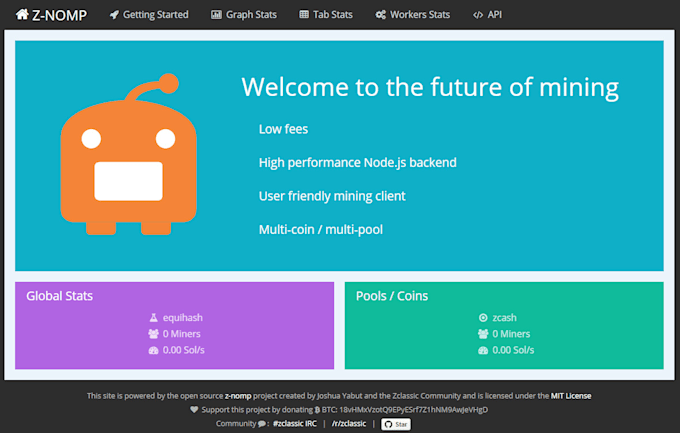Click the miners group icon in Pools / Coins

[483, 334]
